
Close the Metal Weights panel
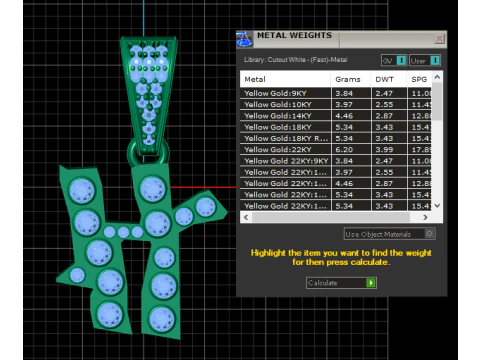tap(439, 39)
